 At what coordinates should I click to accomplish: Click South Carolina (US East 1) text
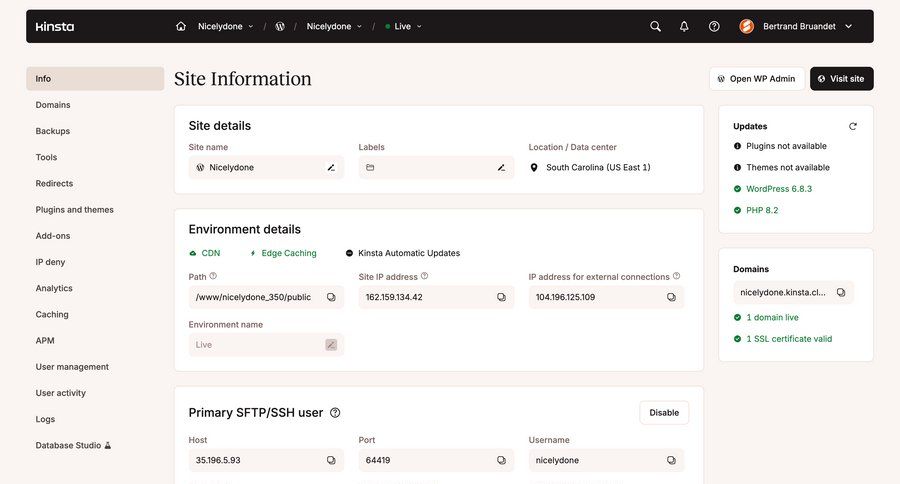[x=598, y=168]
